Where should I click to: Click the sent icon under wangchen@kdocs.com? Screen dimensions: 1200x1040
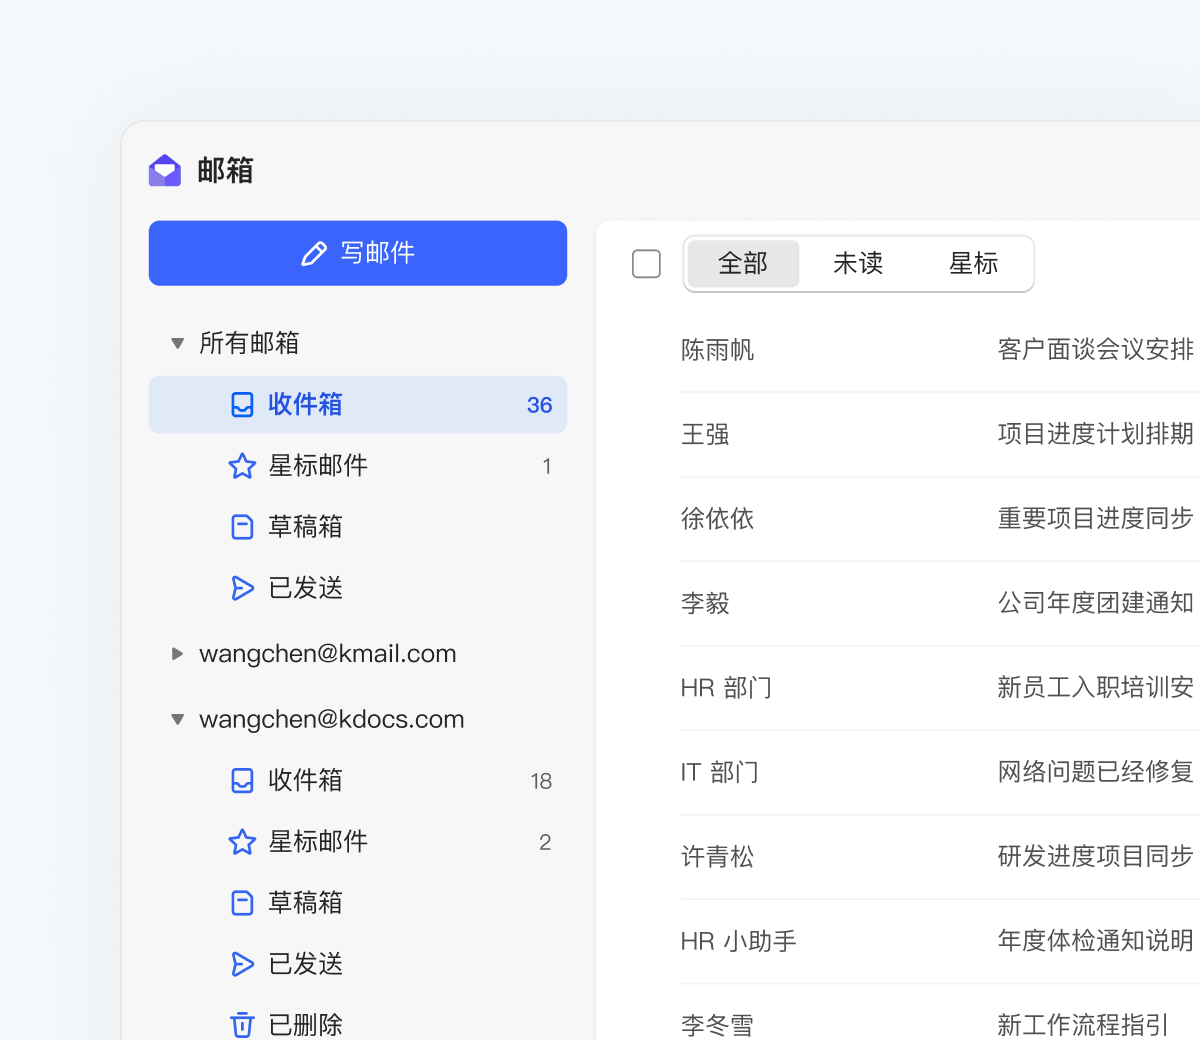242,964
